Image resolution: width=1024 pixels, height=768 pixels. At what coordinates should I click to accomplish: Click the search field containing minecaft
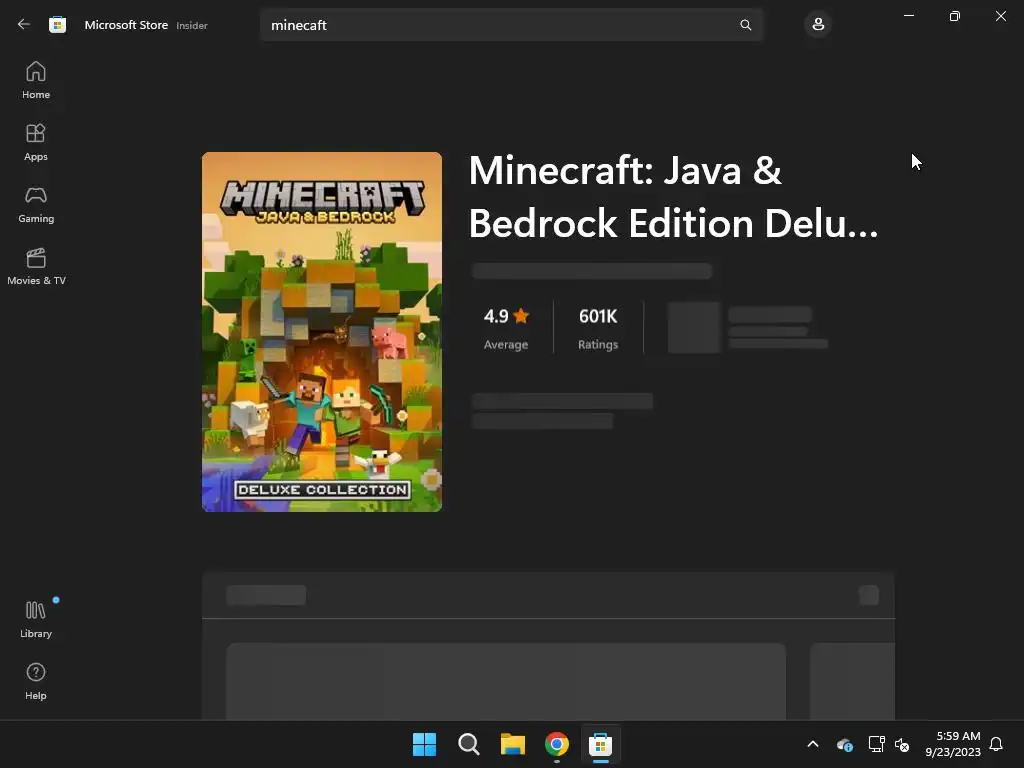coord(511,25)
